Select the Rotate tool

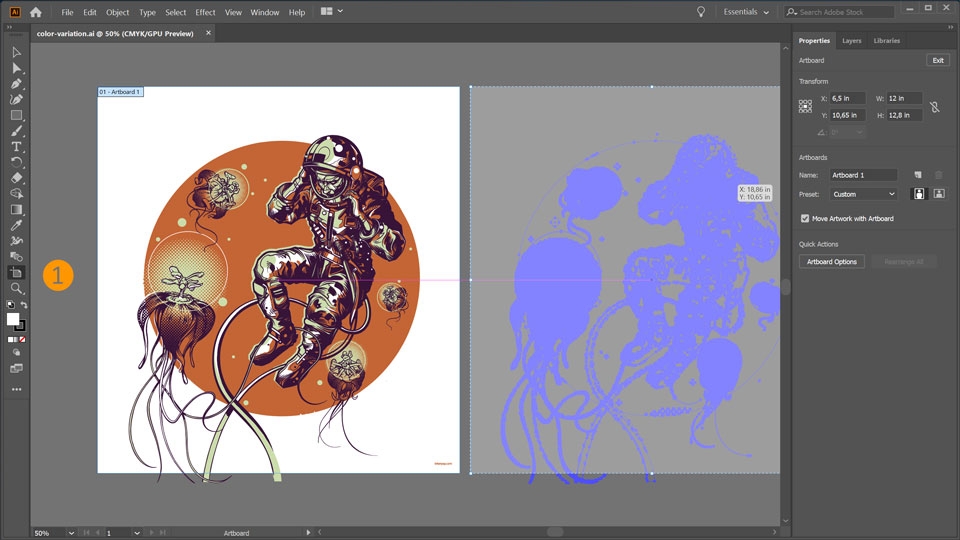pos(17,162)
